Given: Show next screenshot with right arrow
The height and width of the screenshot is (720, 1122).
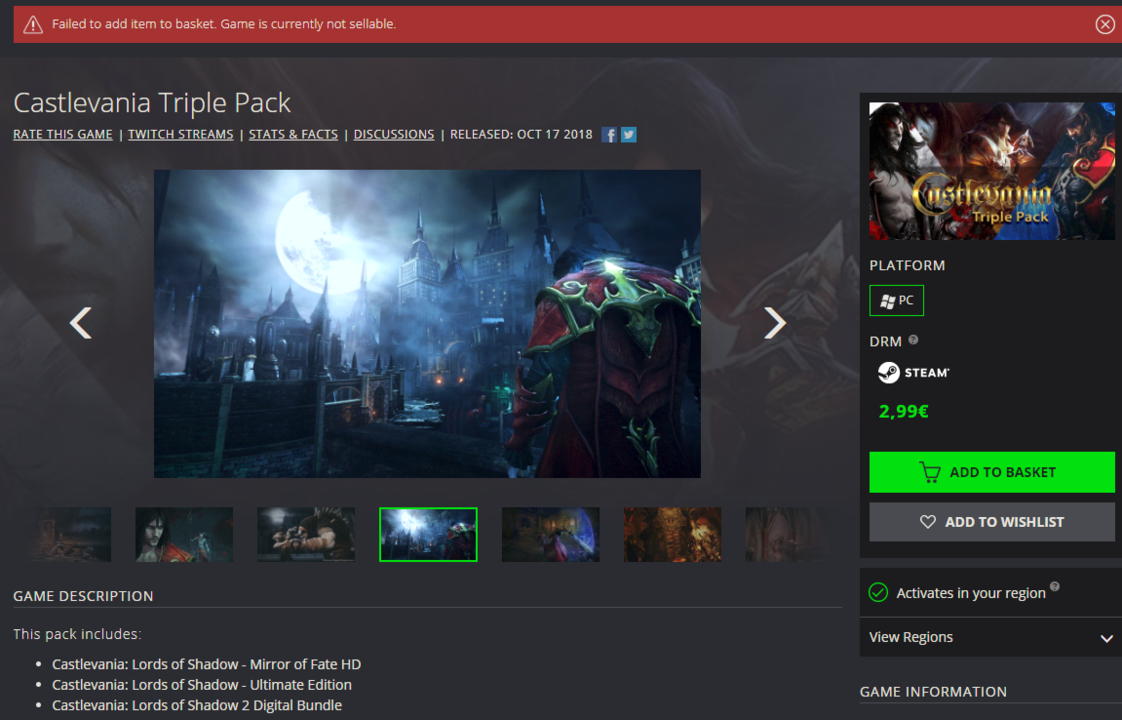Looking at the screenshot, I should tap(775, 323).
